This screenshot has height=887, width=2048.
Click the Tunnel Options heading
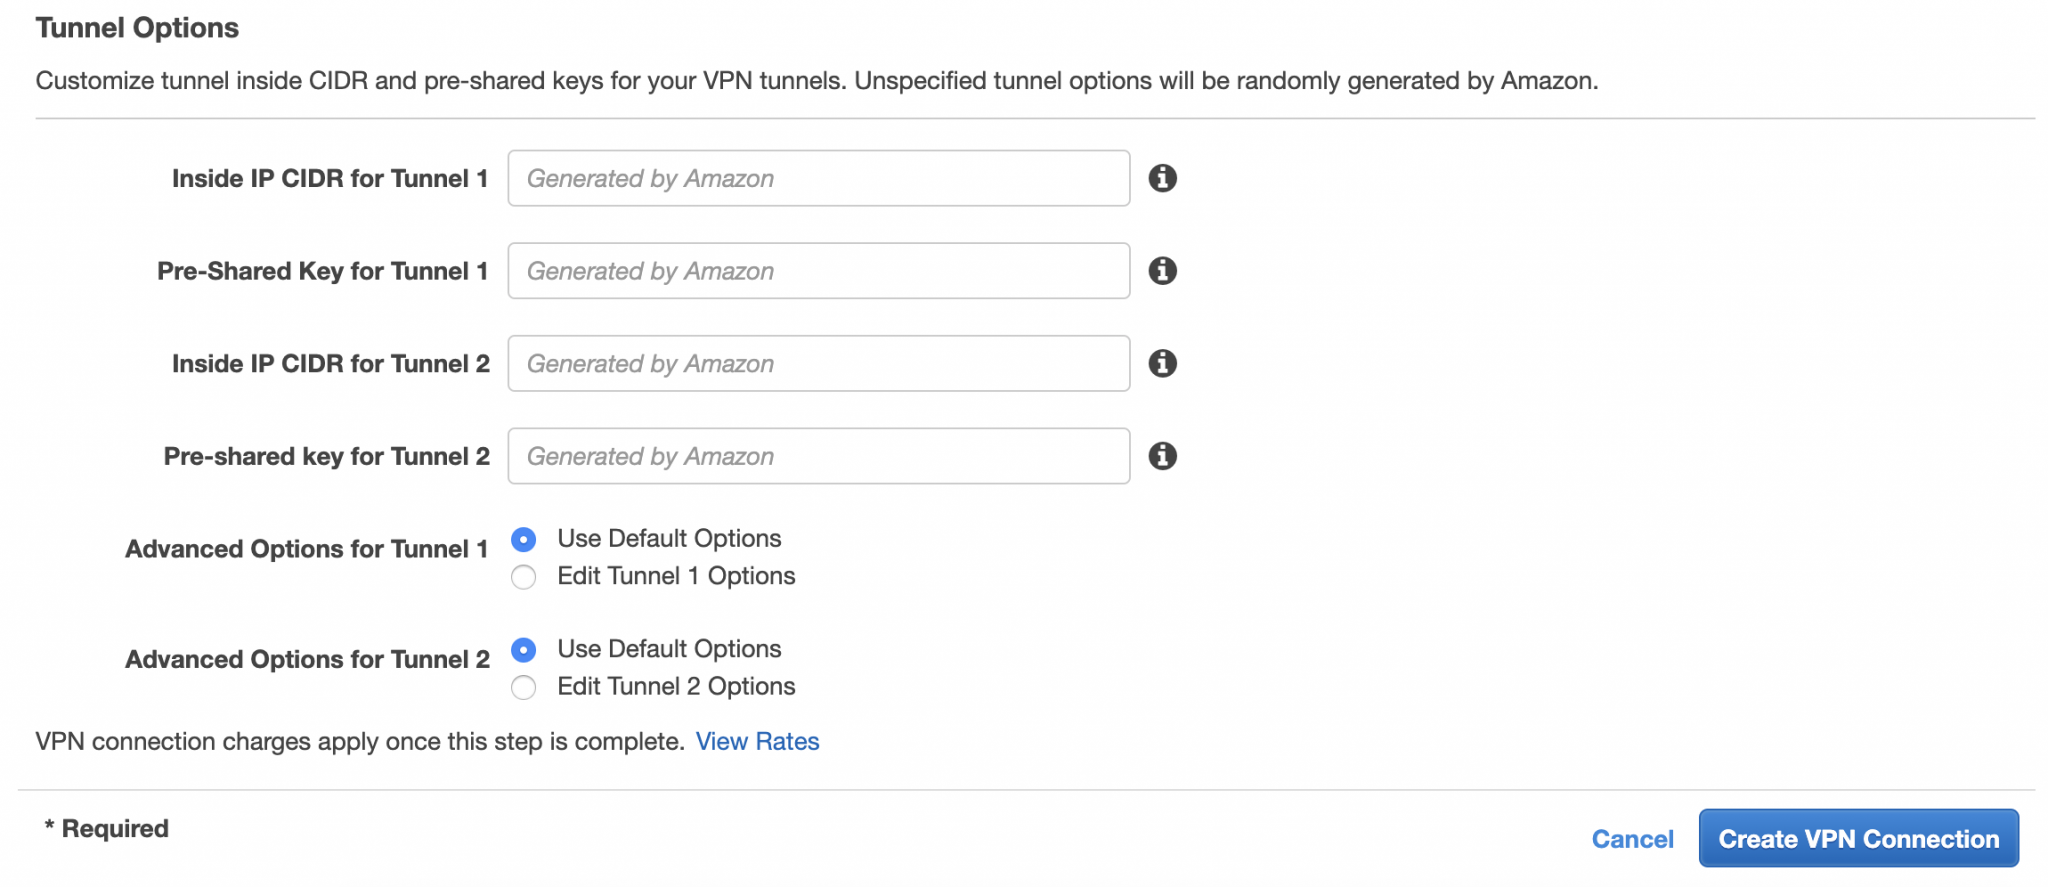pyautogui.click(x=137, y=28)
